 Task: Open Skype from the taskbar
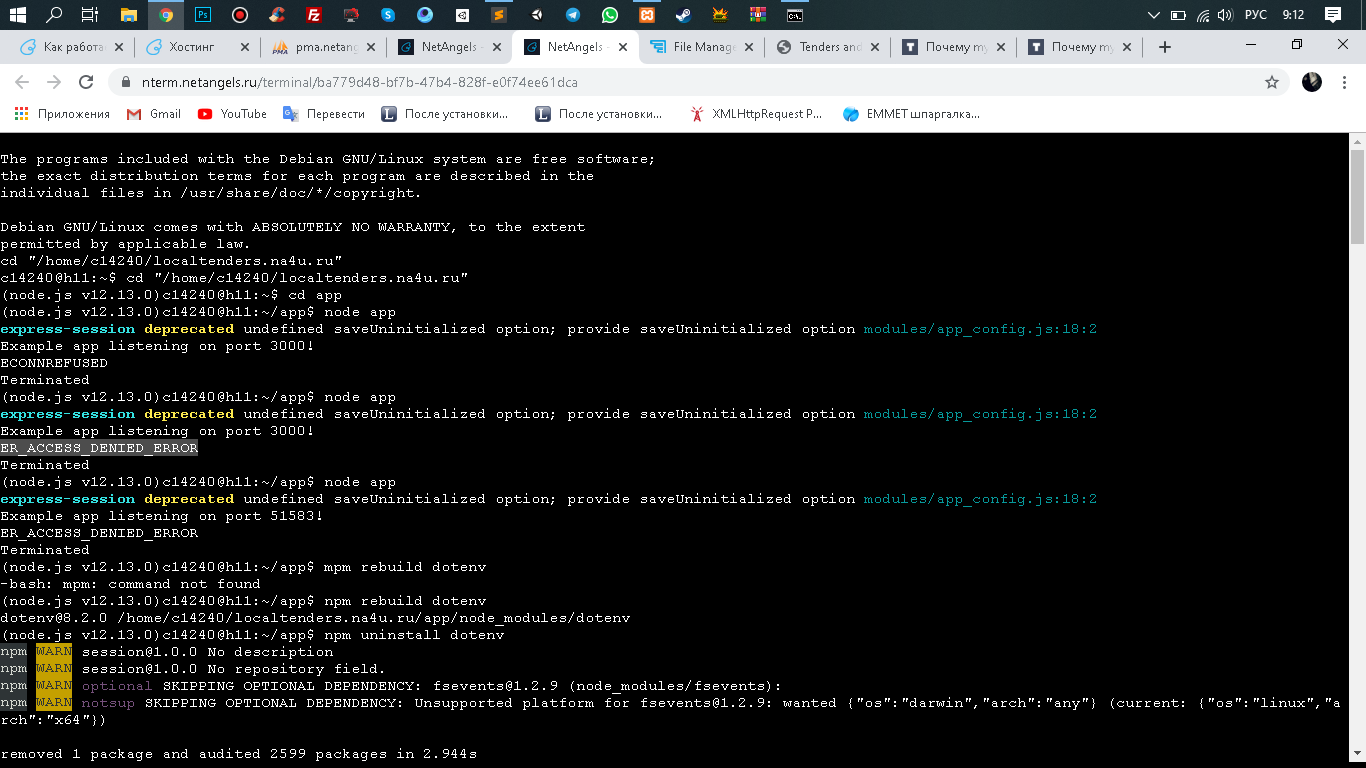pyautogui.click(x=388, y=15)
